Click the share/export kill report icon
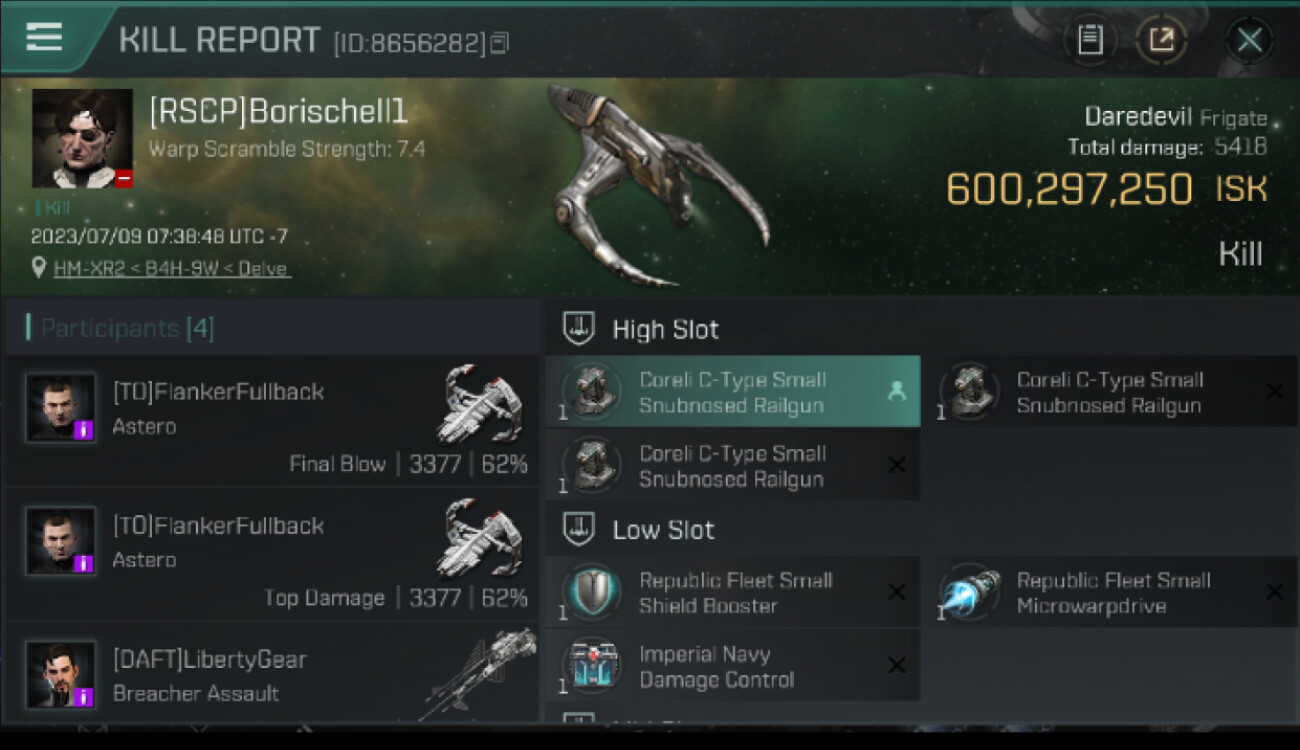 tap(1162, 40)
